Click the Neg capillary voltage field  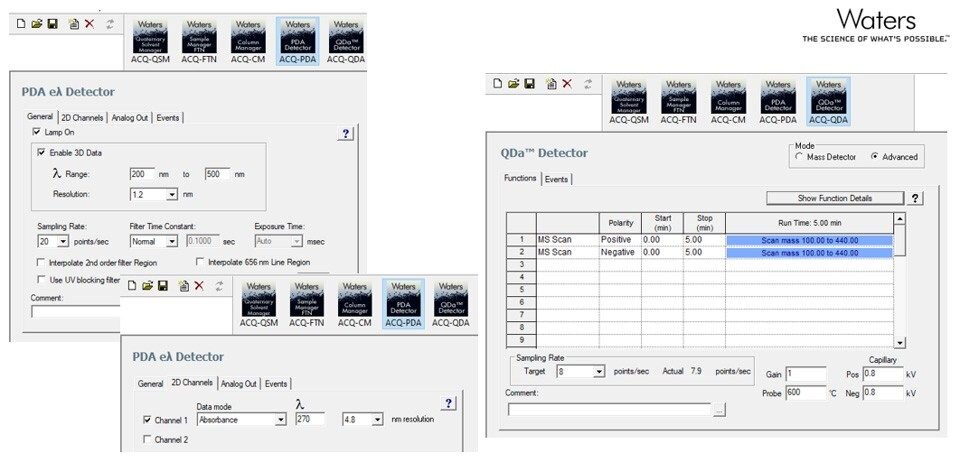[x=883, y=393]
